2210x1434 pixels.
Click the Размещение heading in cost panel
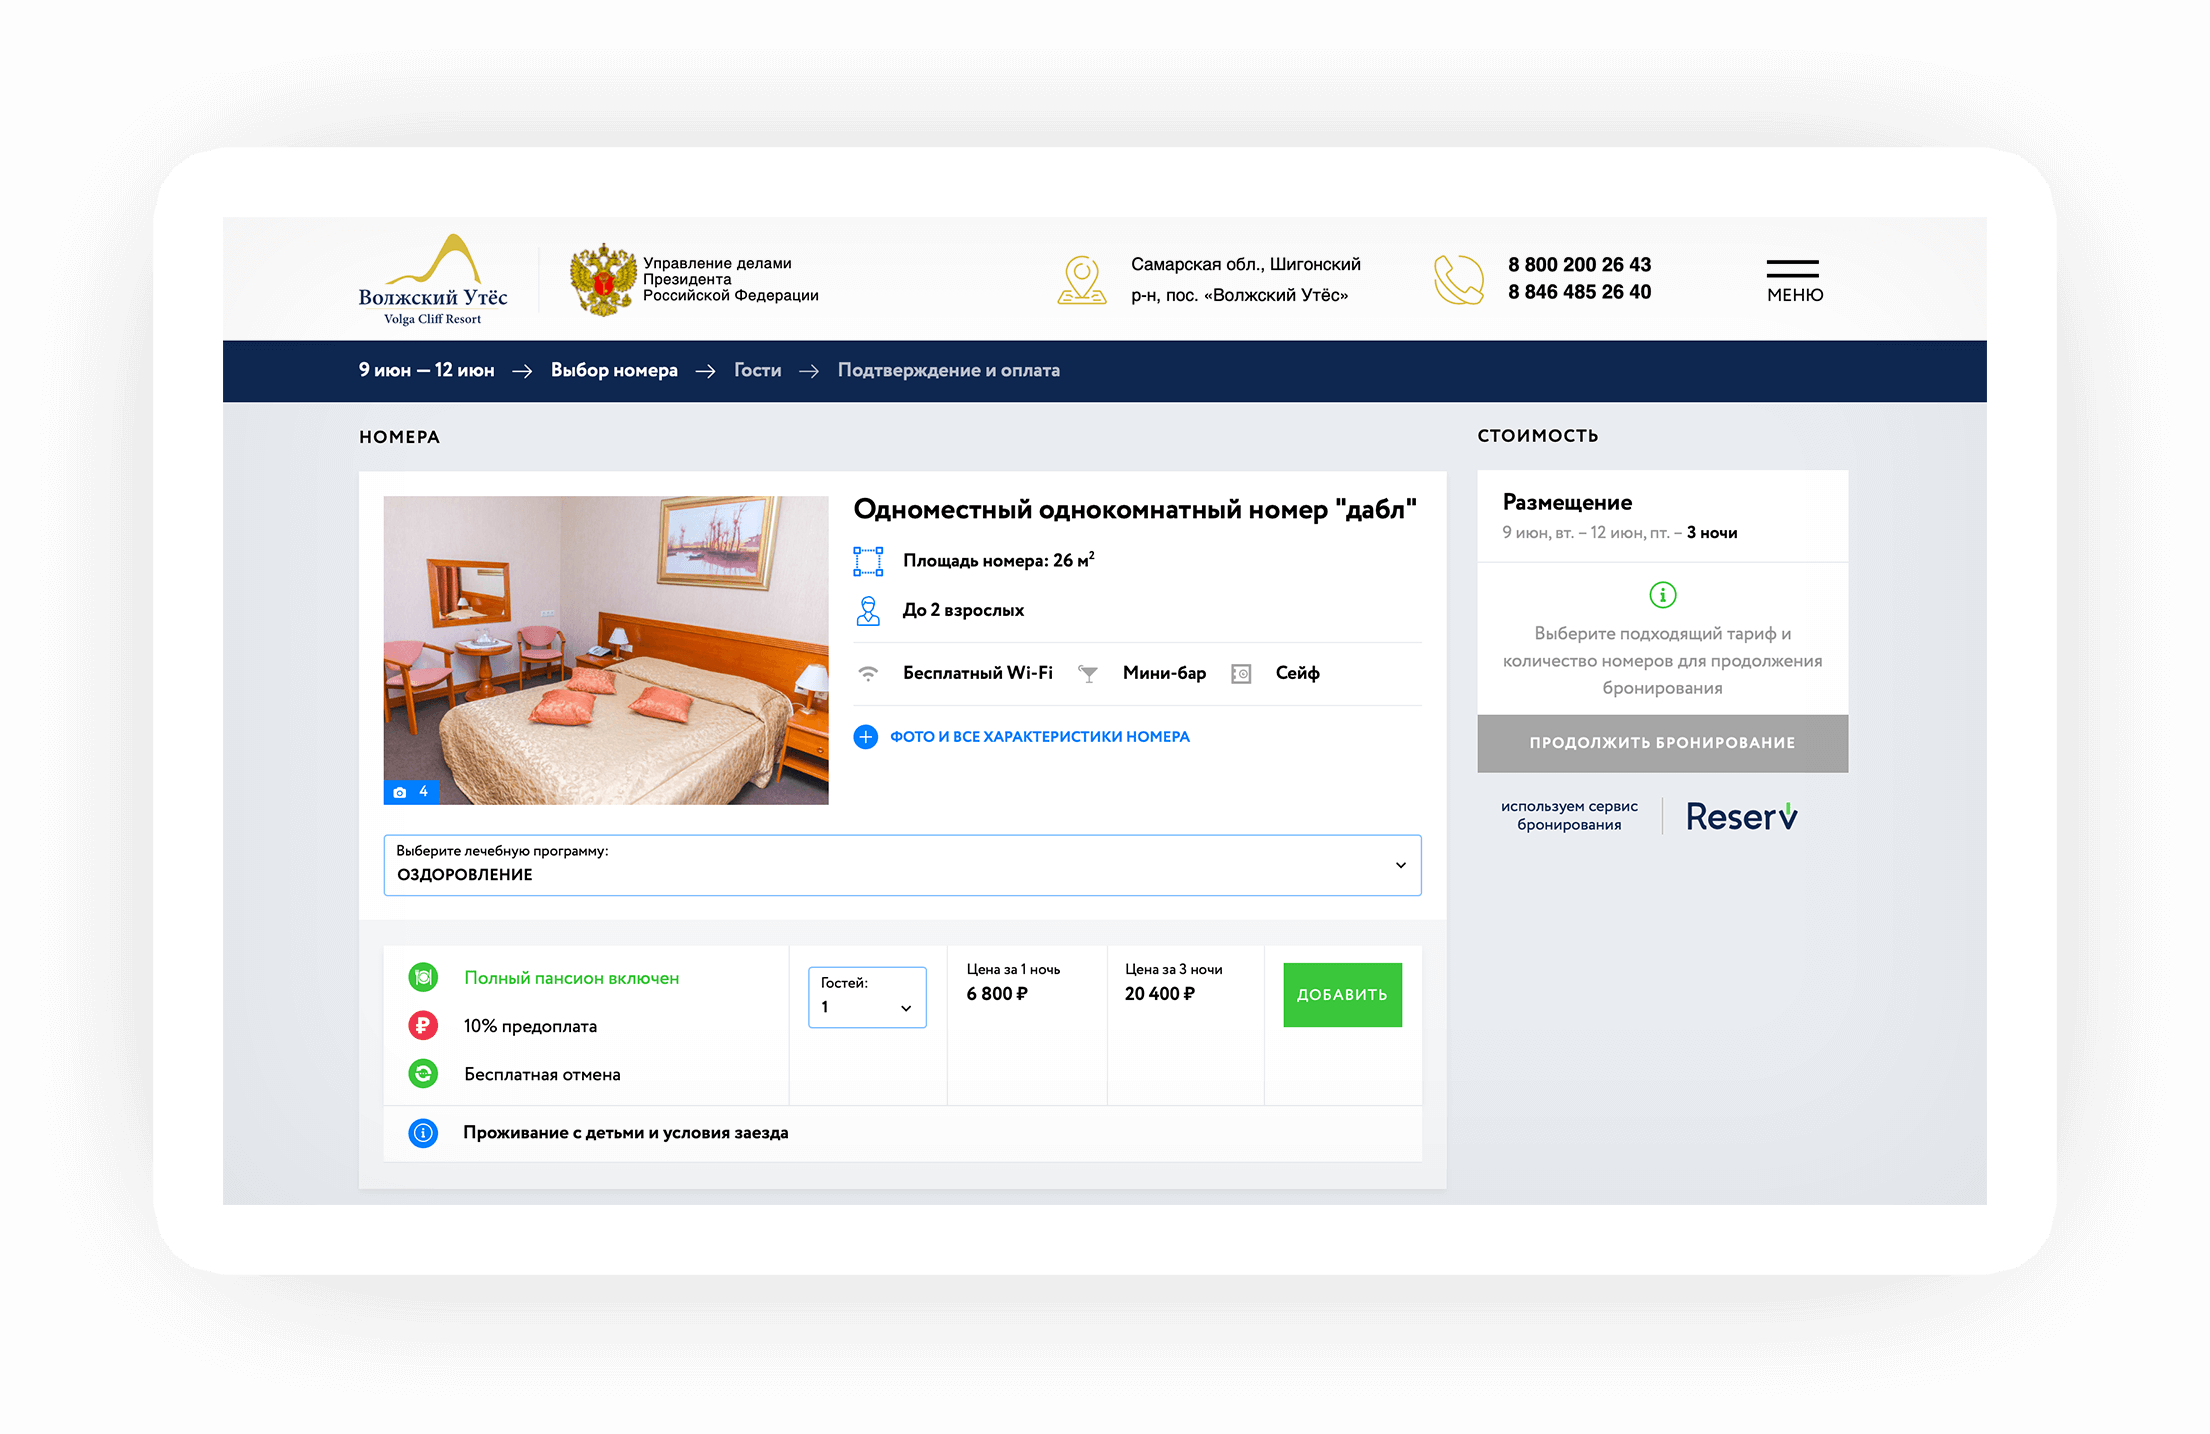click(x=1567, y=503)
